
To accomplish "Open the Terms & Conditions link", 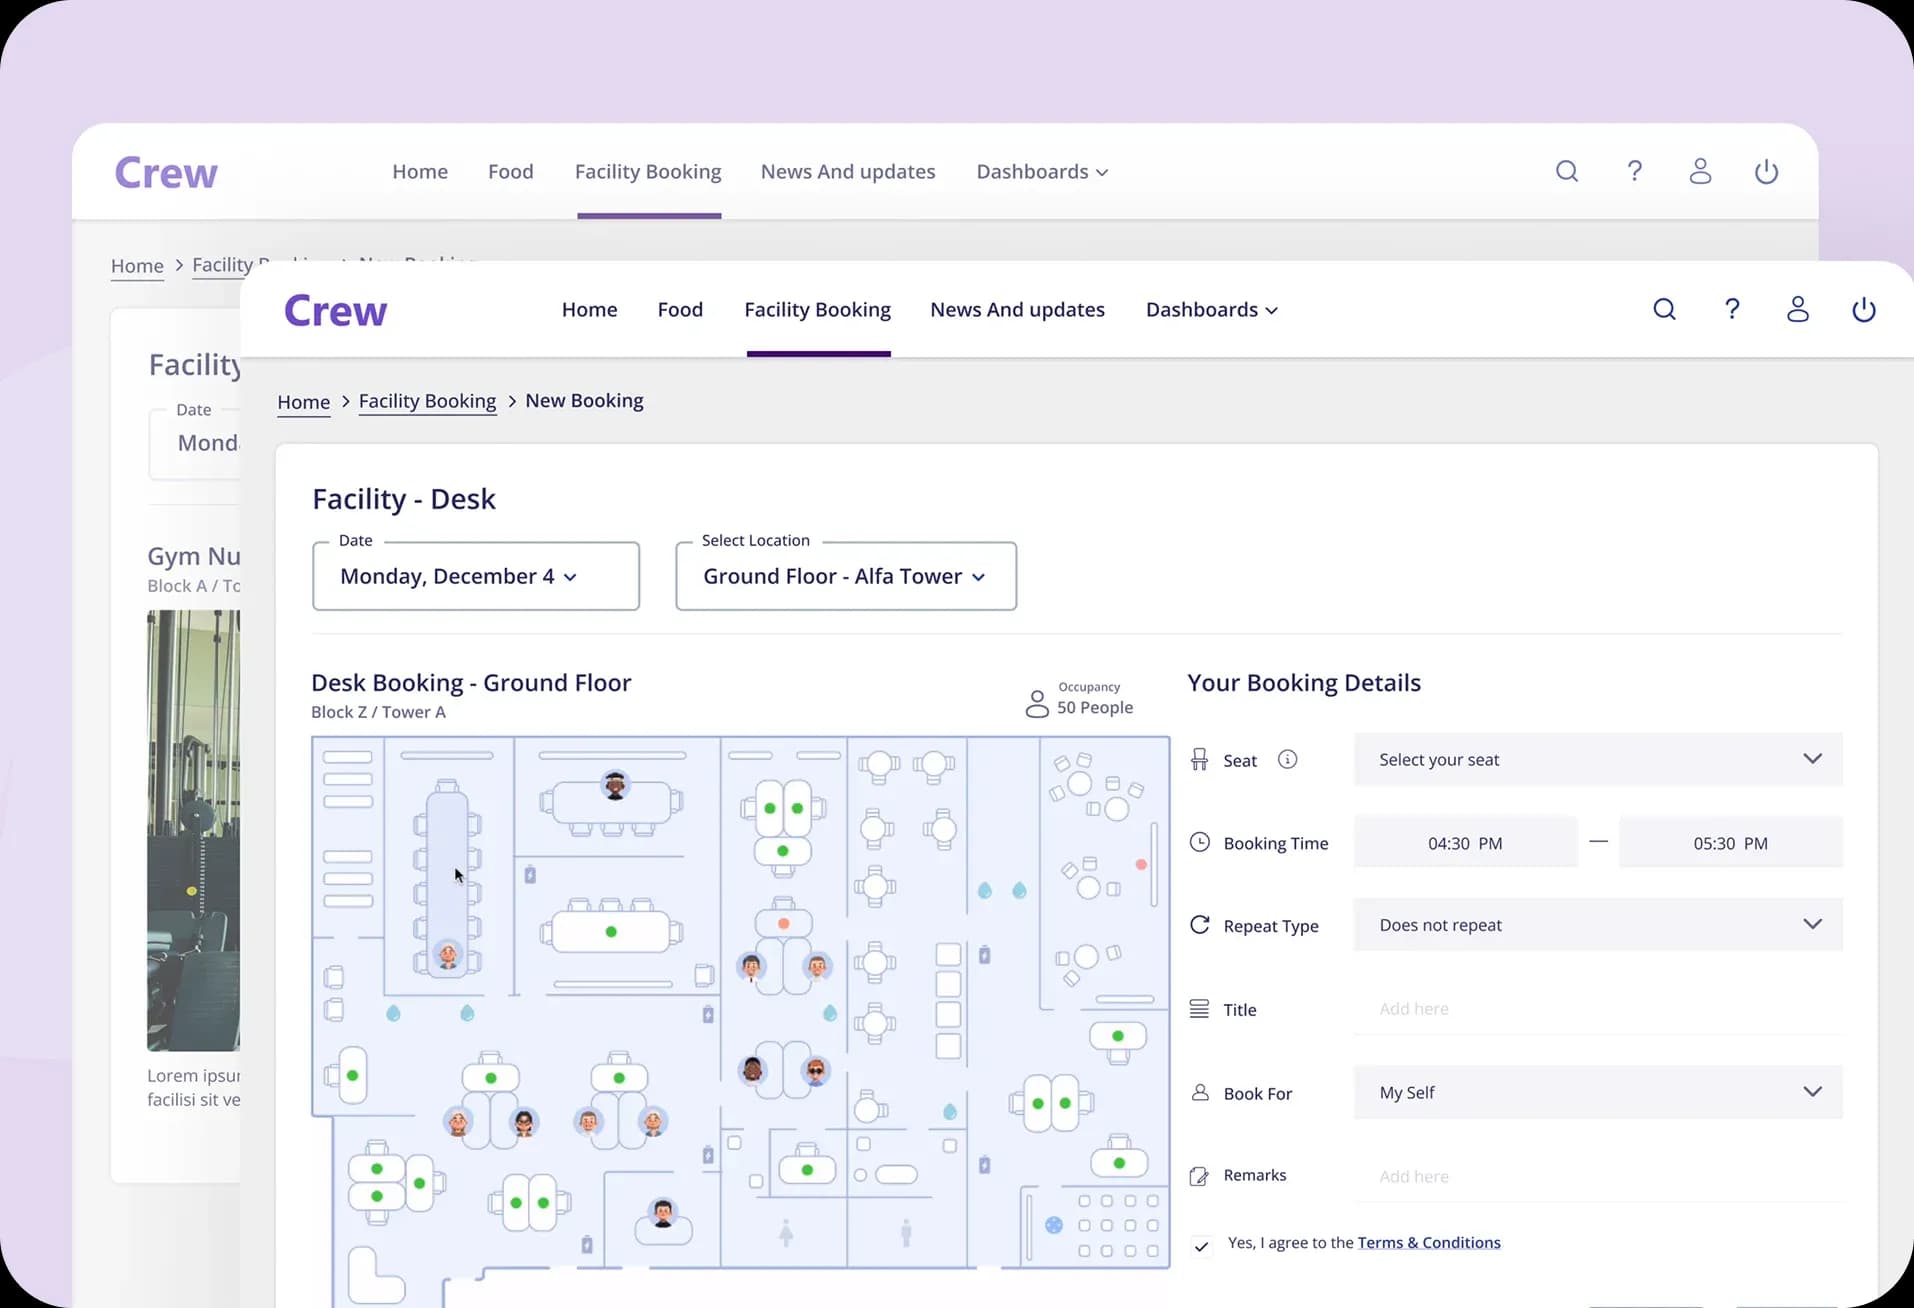I will coord(1429,1243).
